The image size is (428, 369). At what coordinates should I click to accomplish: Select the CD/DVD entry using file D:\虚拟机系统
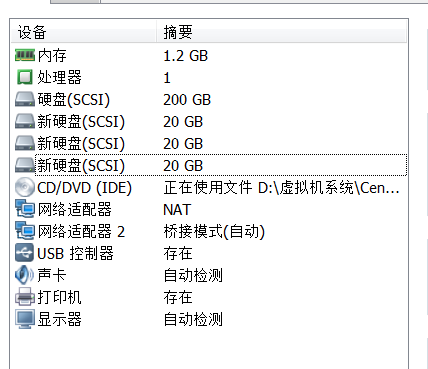(x=209, y=187)
